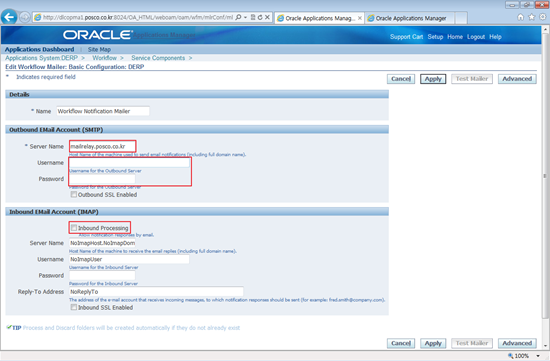Click the inbound IMAP Password field
Image resolution: width=550 pixels, height=361 pixels.
point(102,275)
